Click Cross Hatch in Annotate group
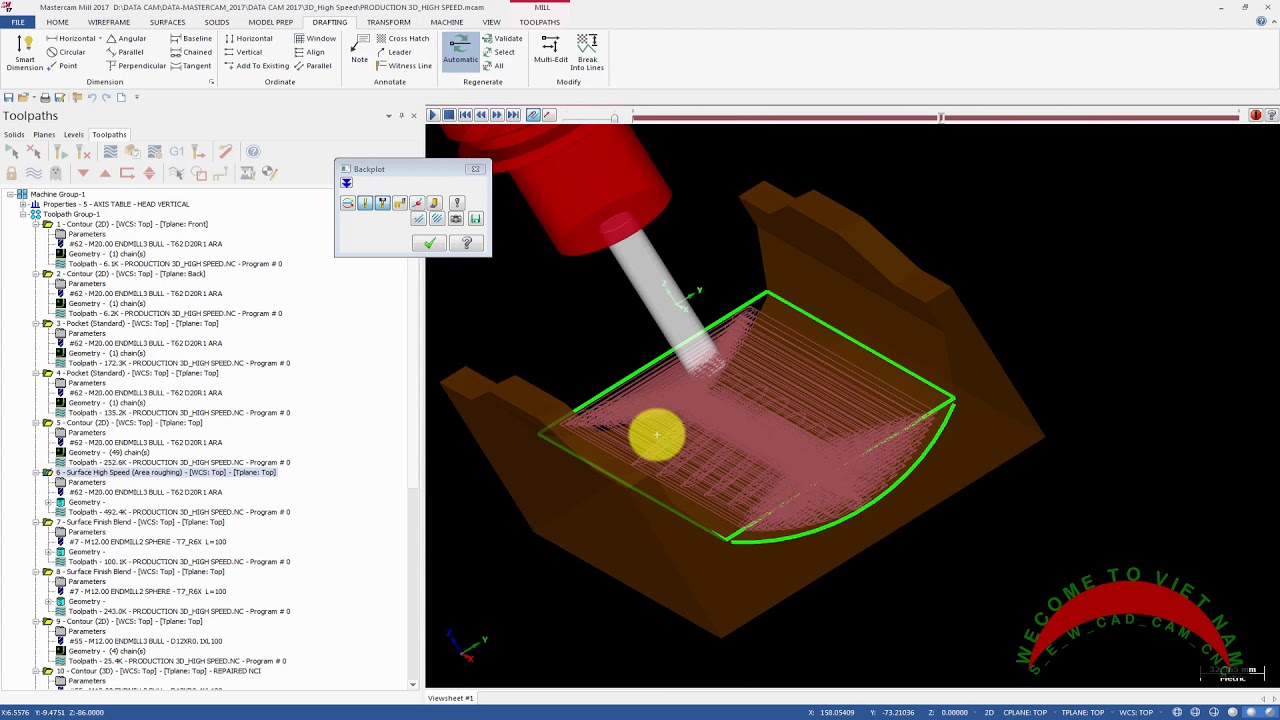Image resolution: width=1280 pixels, height=720 pixels. coord(401,38)
